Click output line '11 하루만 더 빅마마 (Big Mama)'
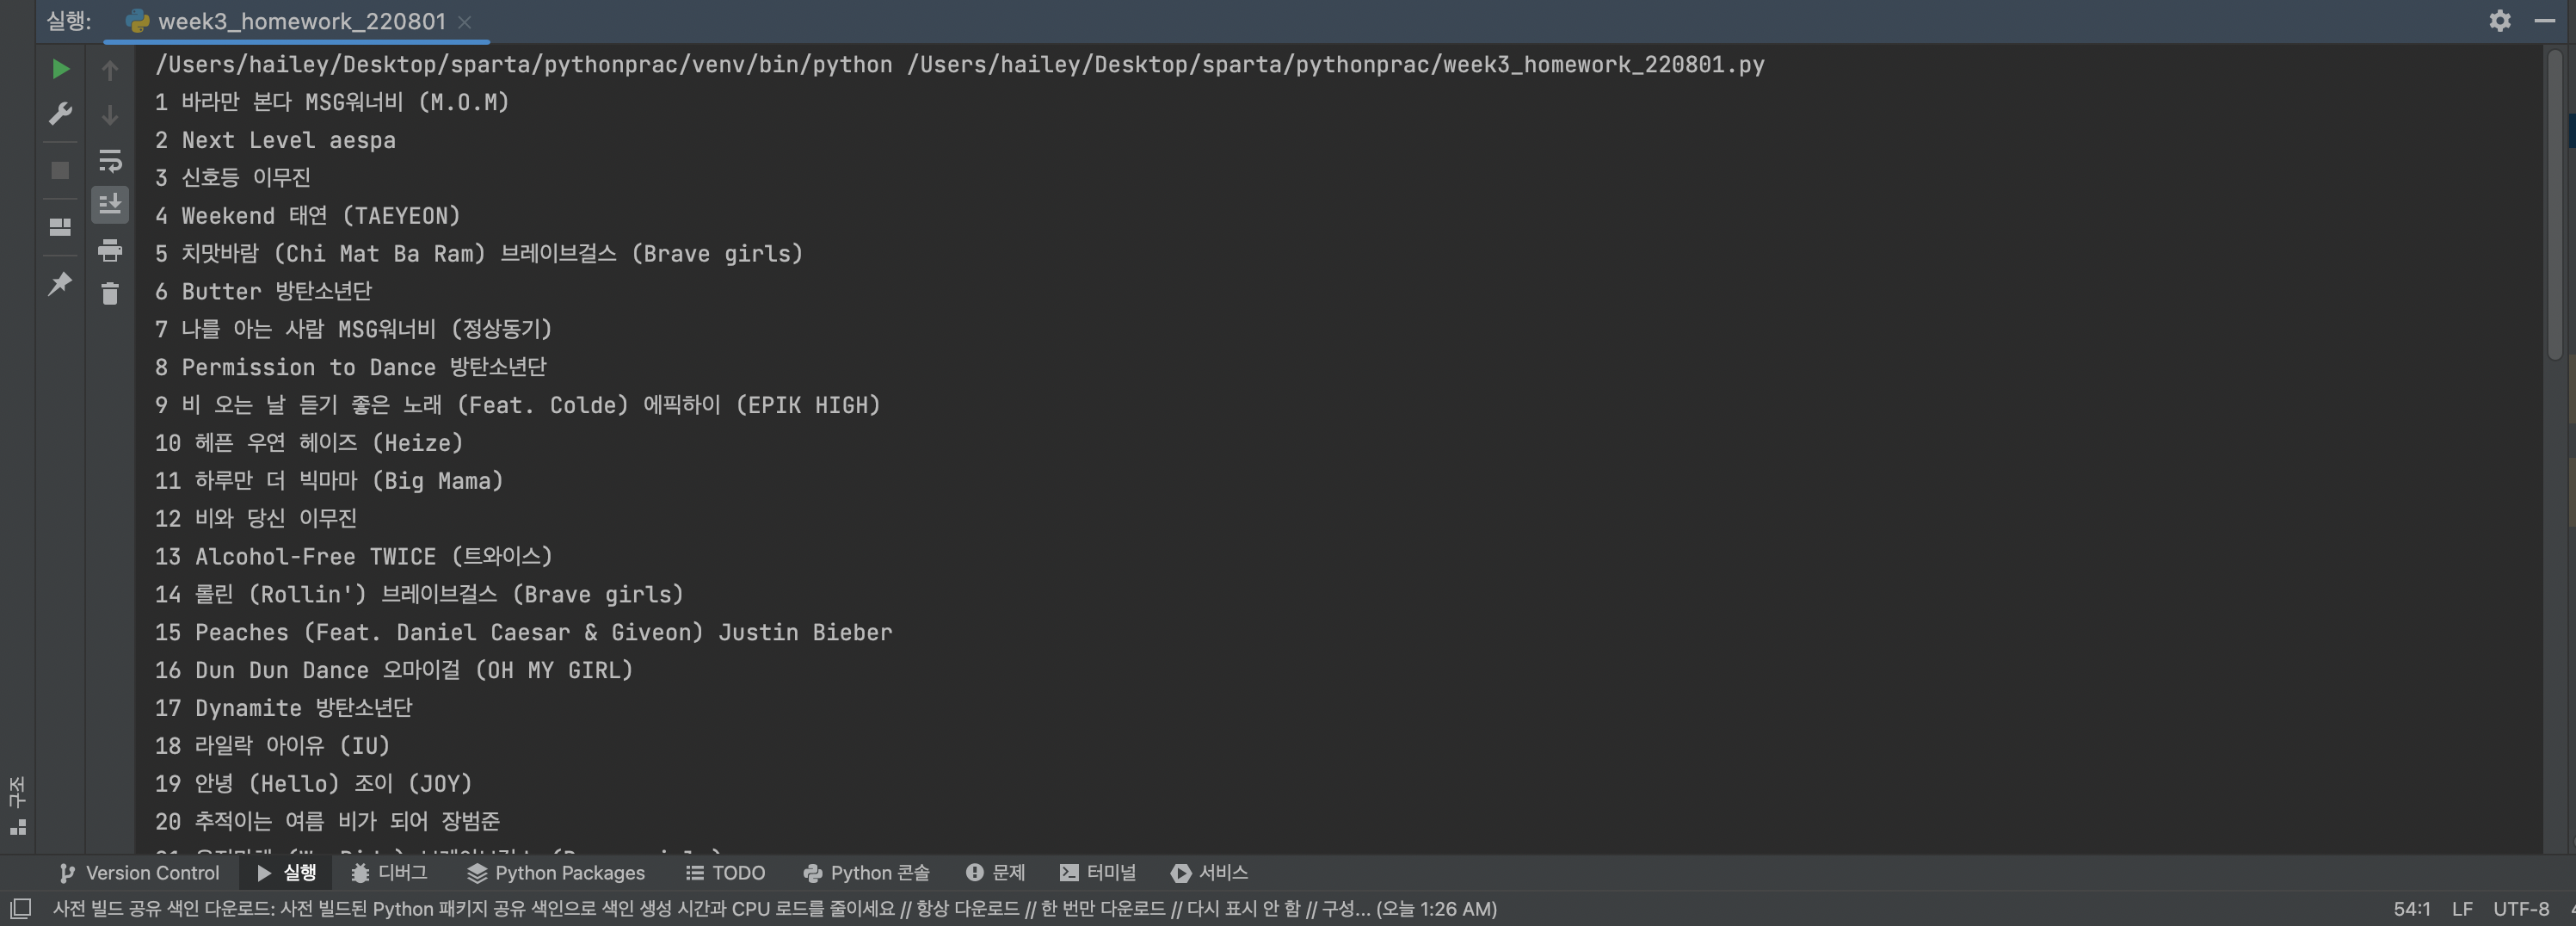 click(328, 481)
